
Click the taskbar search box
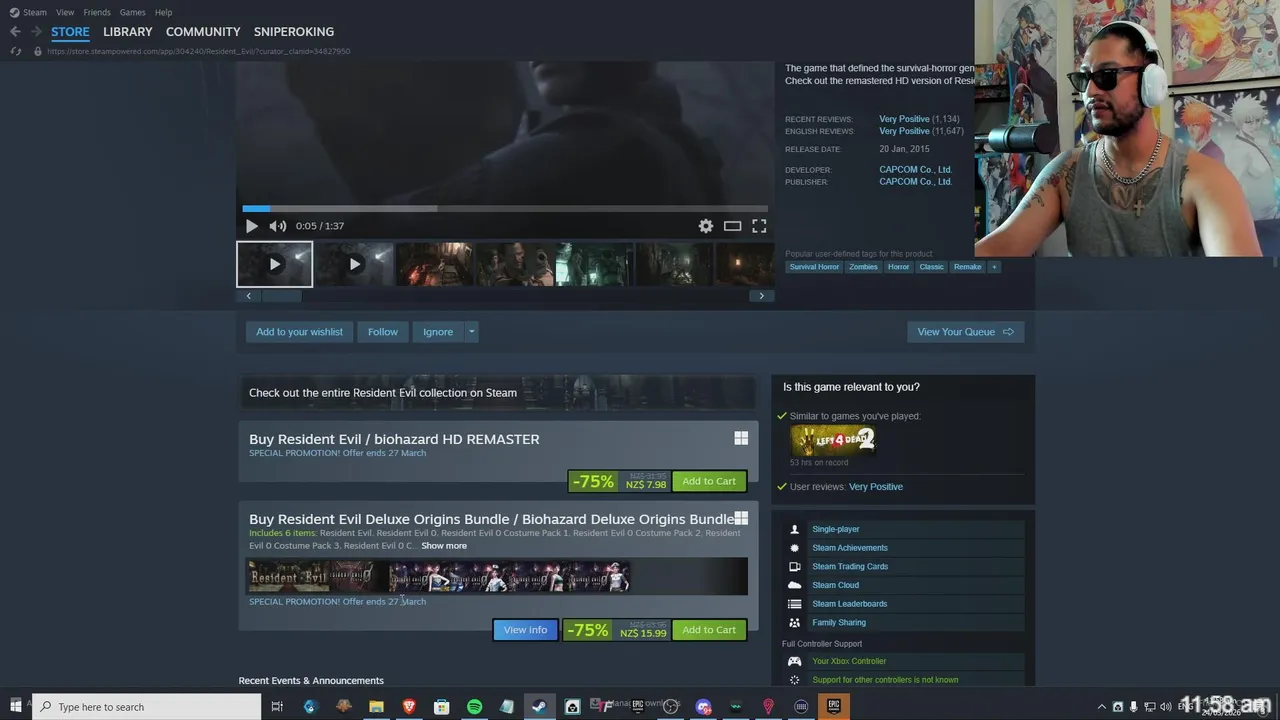click(x=147, y=707)
